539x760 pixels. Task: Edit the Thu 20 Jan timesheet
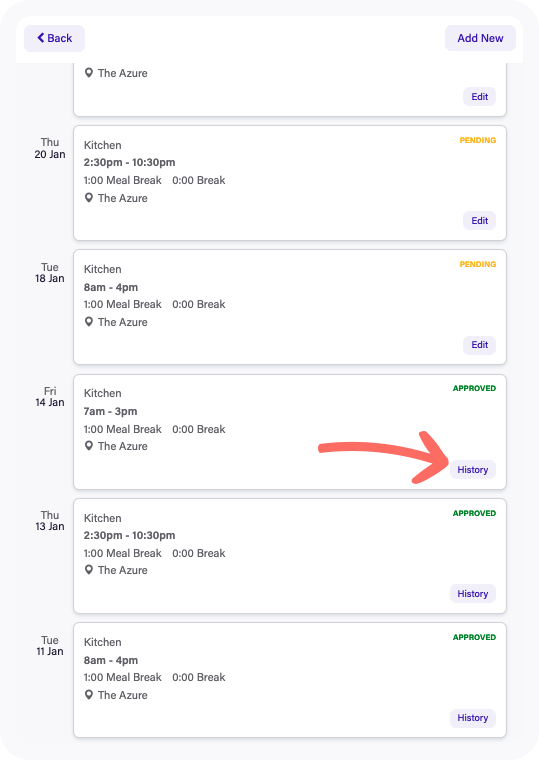pos(479,221)
